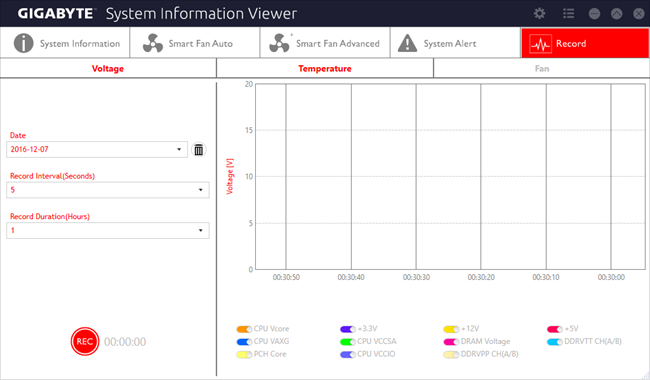Switch to the Fan tab
This screenshot has width=650, height=380.
click(x=542, y=68)
